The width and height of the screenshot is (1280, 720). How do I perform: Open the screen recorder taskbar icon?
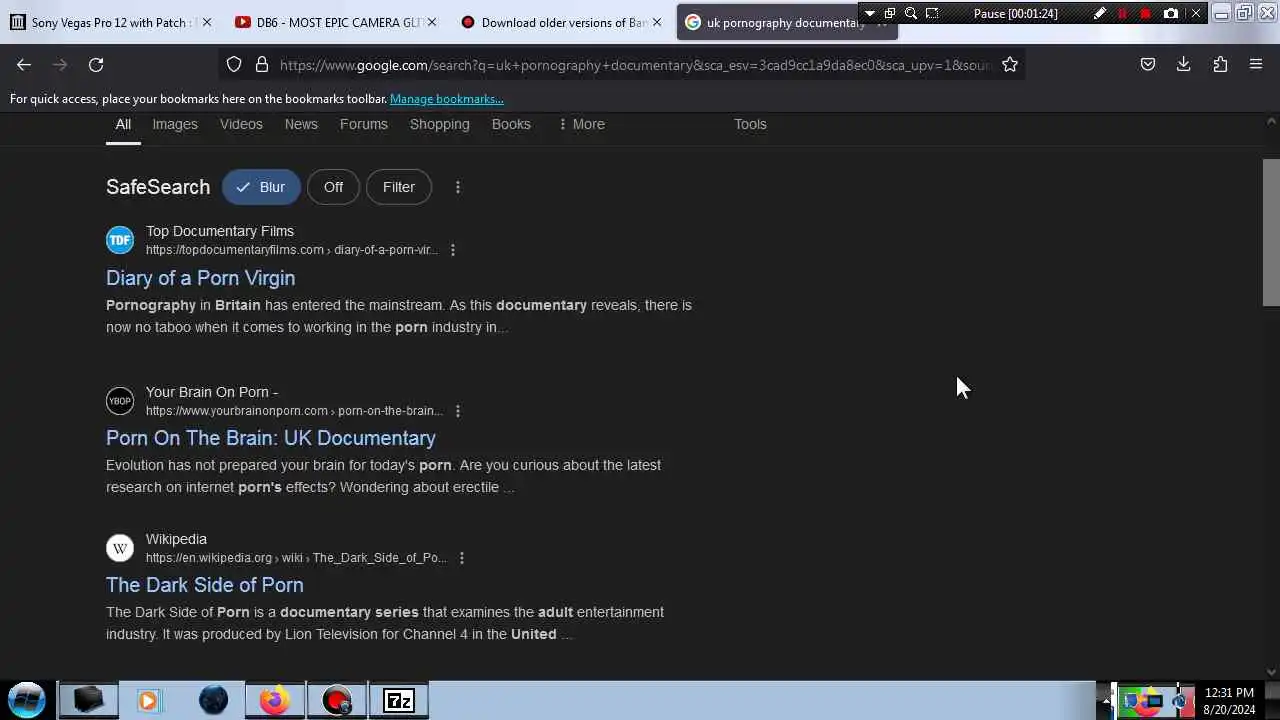(x=337, y=700)
